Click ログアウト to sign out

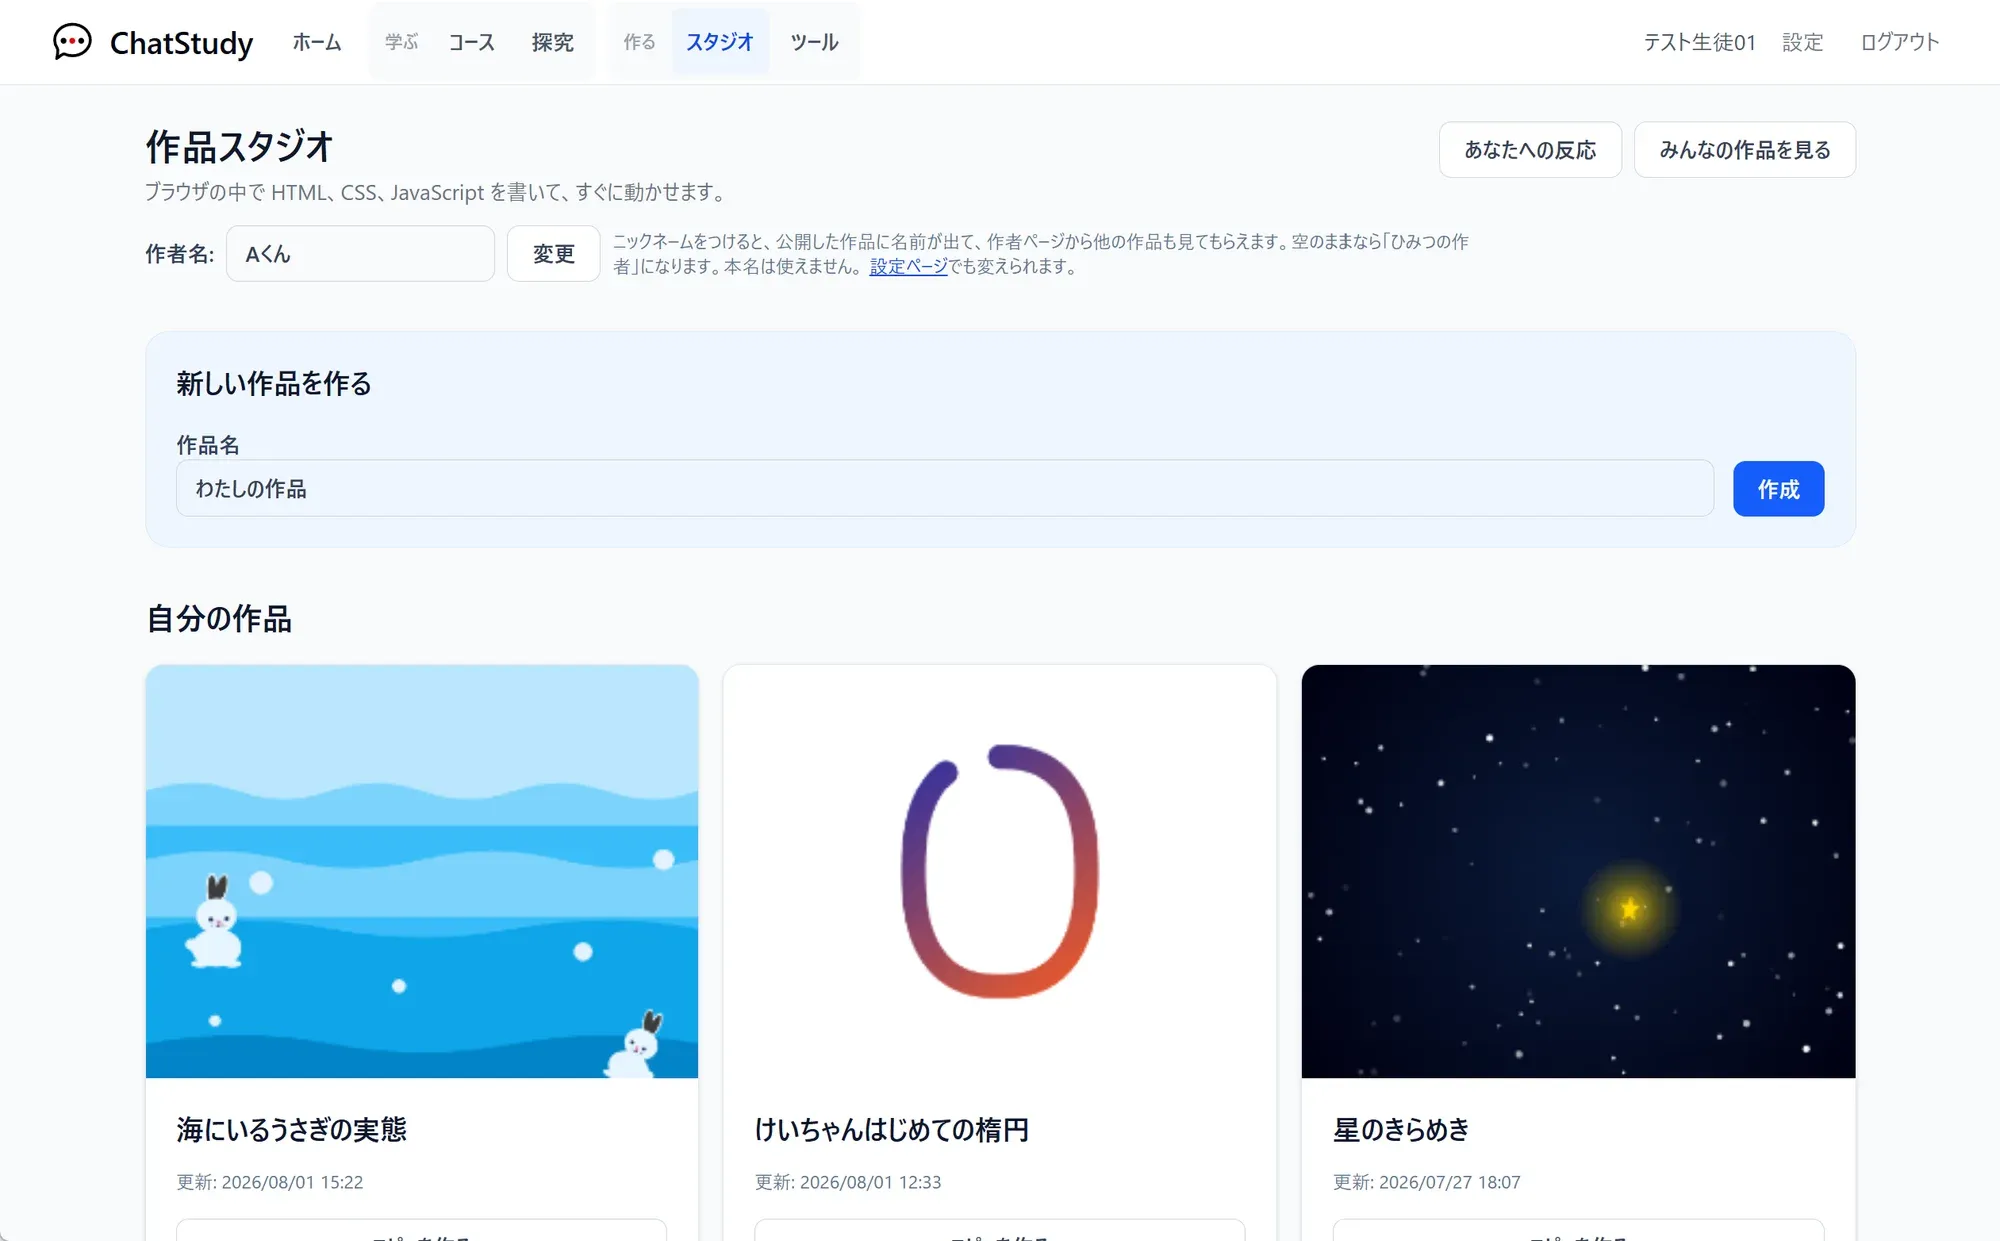click(x=1899, y=42)
